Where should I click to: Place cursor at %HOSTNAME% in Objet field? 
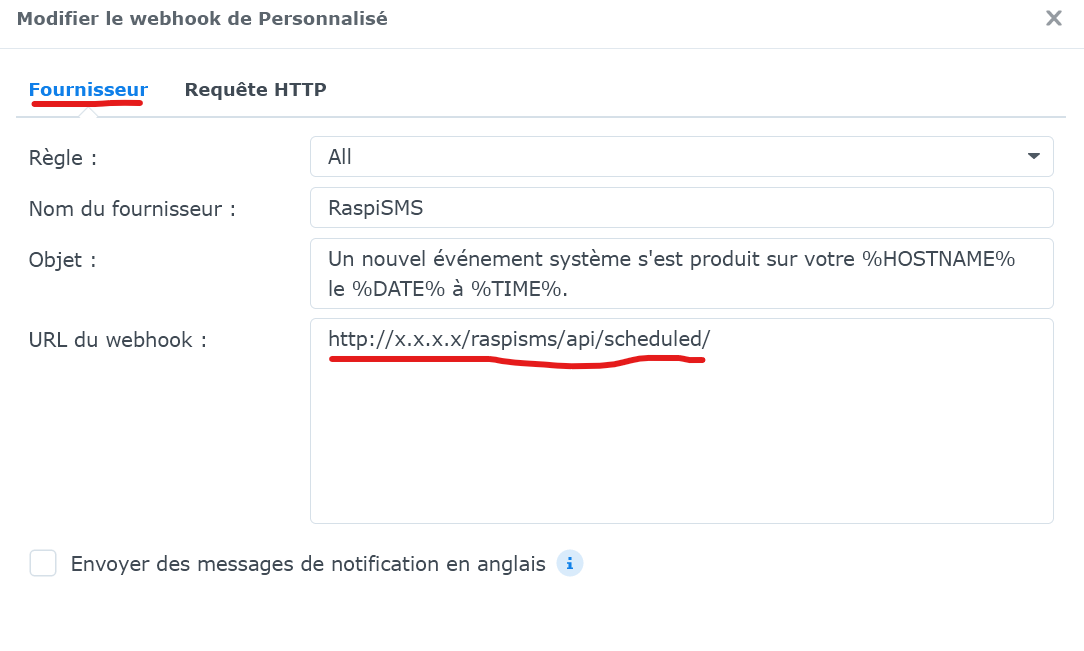pos(938,259)
